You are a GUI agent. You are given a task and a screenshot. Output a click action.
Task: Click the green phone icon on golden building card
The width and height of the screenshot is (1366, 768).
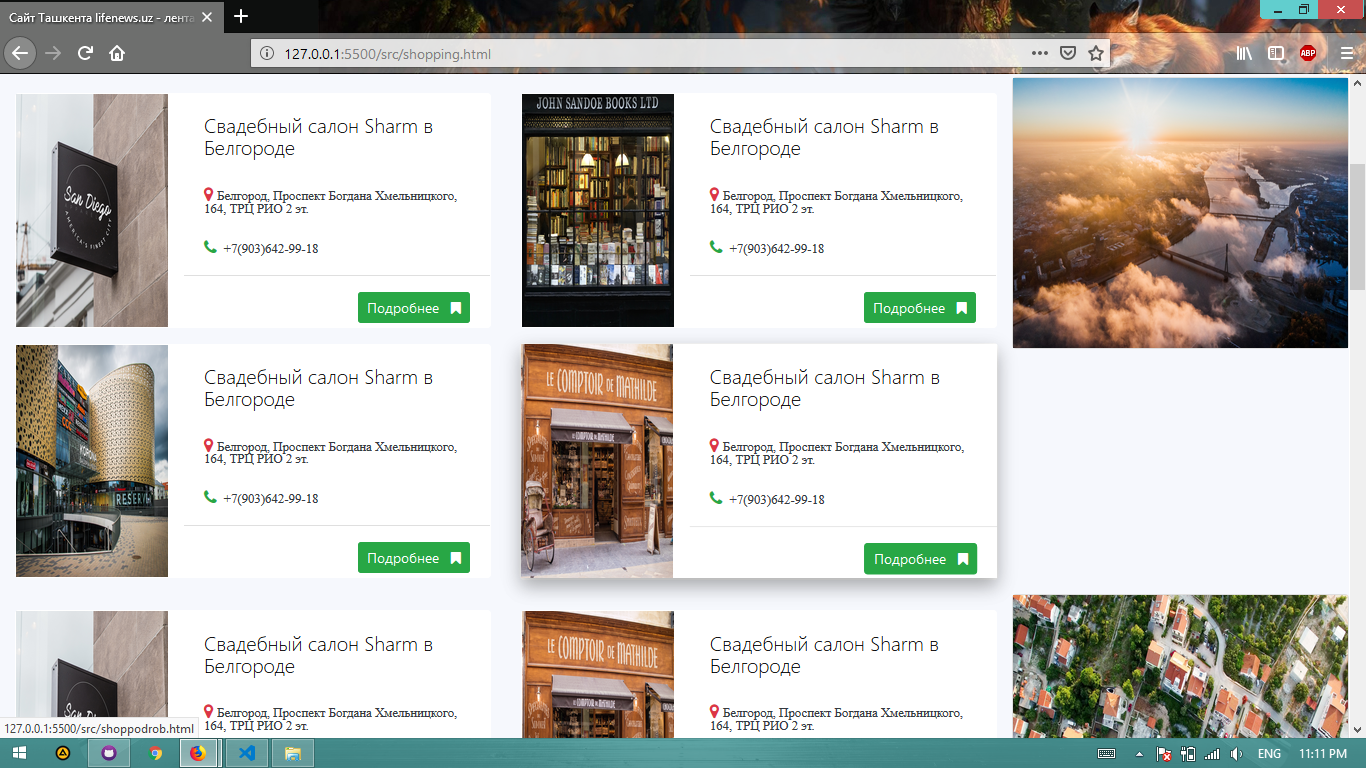pos(210,497)
